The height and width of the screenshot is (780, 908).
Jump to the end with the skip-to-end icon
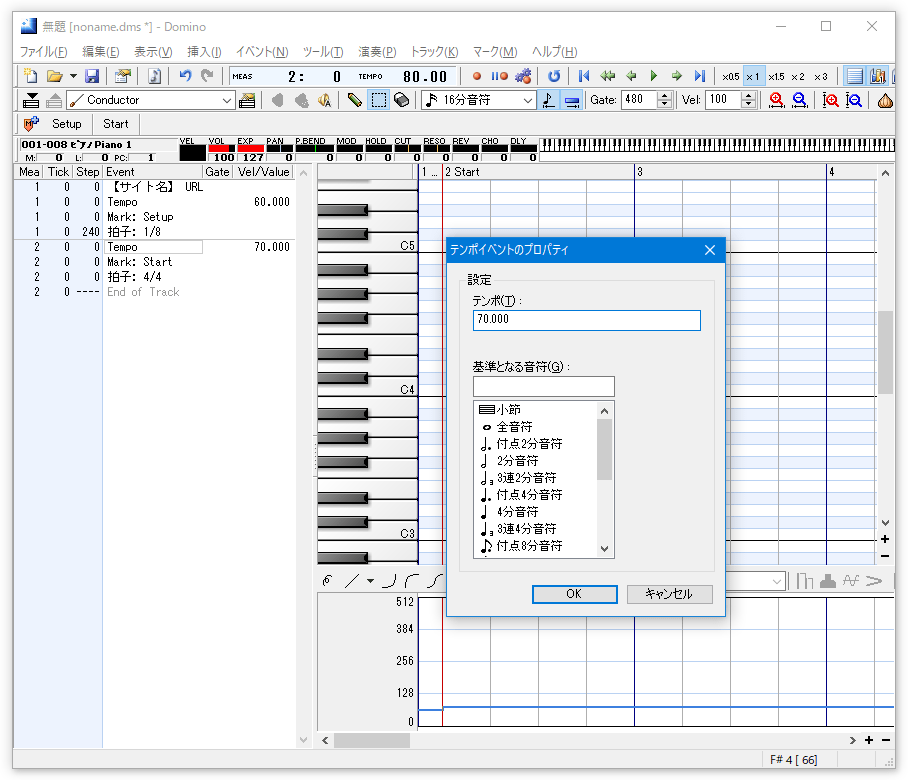pos(700,76)
